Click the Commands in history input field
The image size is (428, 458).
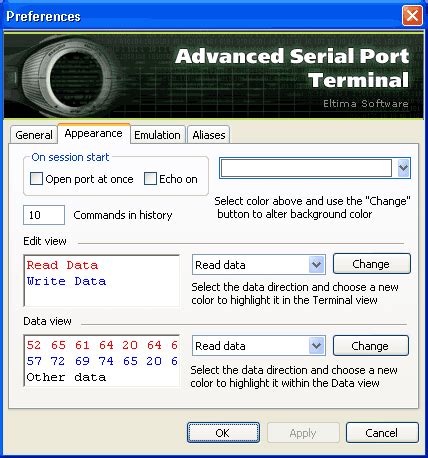tap(44, 215)
